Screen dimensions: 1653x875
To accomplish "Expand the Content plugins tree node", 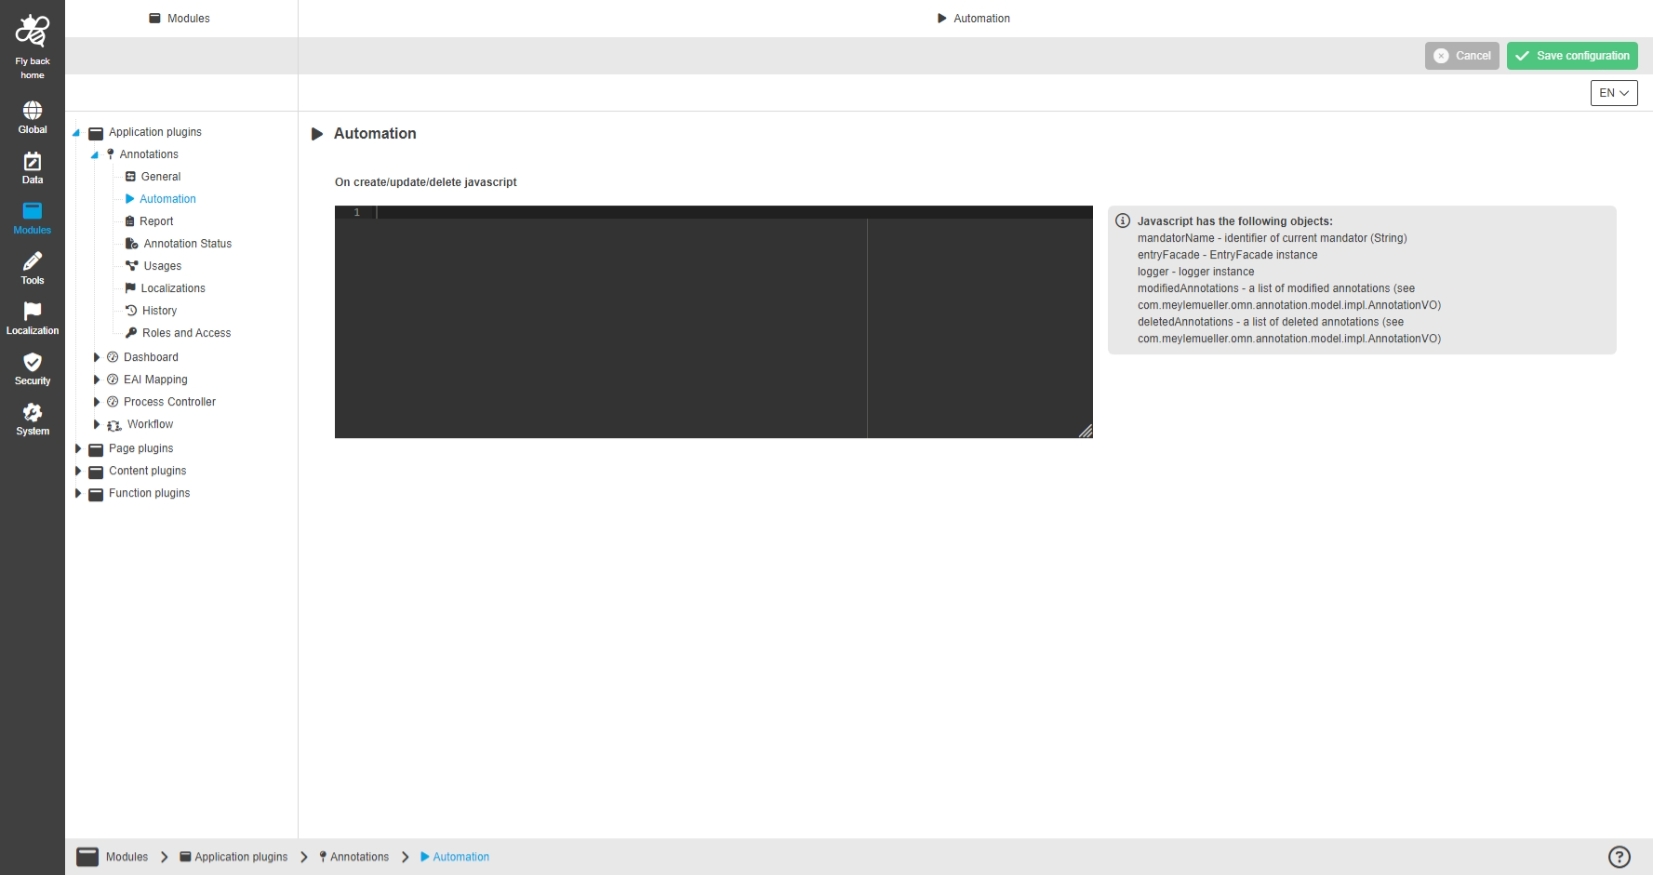I will tap(78, 471).
